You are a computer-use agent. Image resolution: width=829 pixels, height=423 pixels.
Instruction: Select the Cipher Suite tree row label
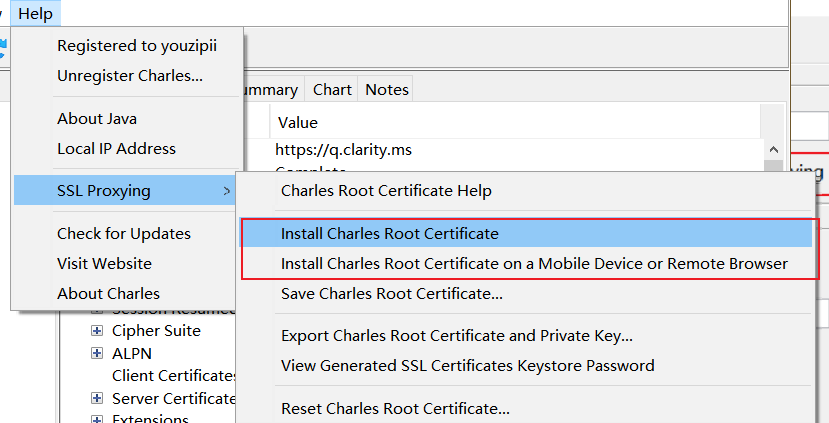tap(156, 331)
